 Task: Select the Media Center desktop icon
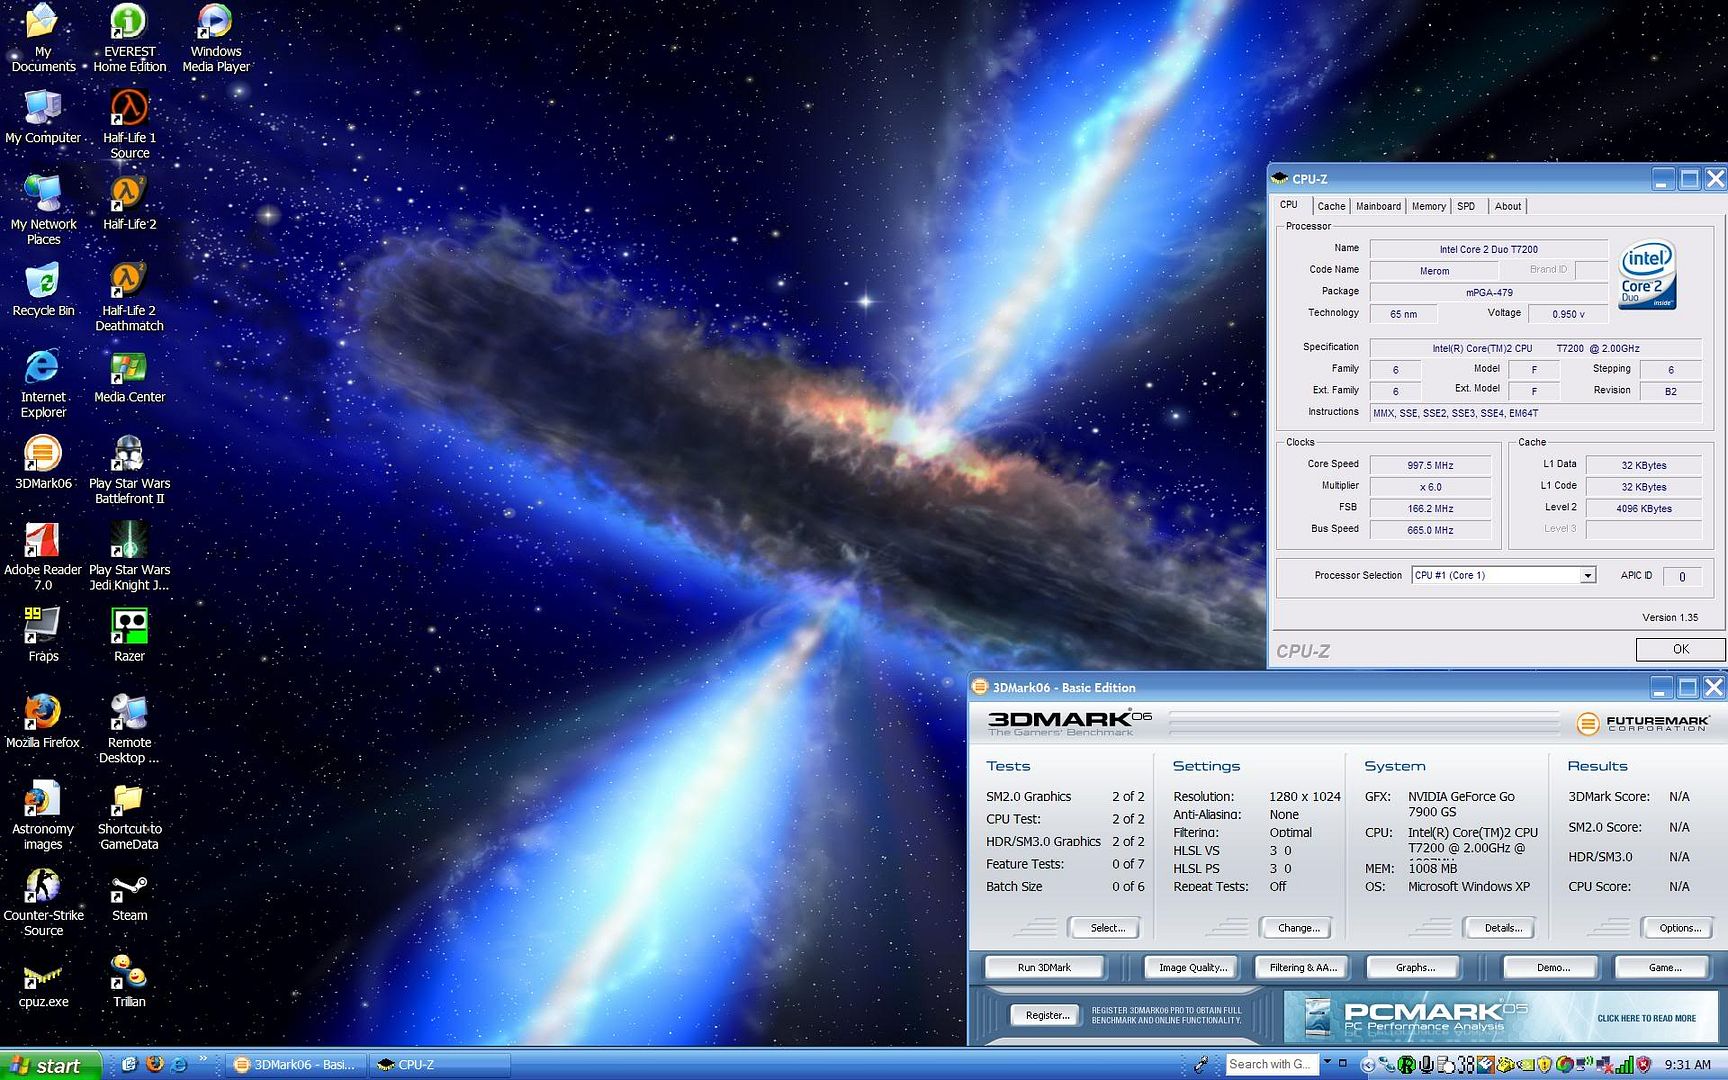tap(129, 376)
